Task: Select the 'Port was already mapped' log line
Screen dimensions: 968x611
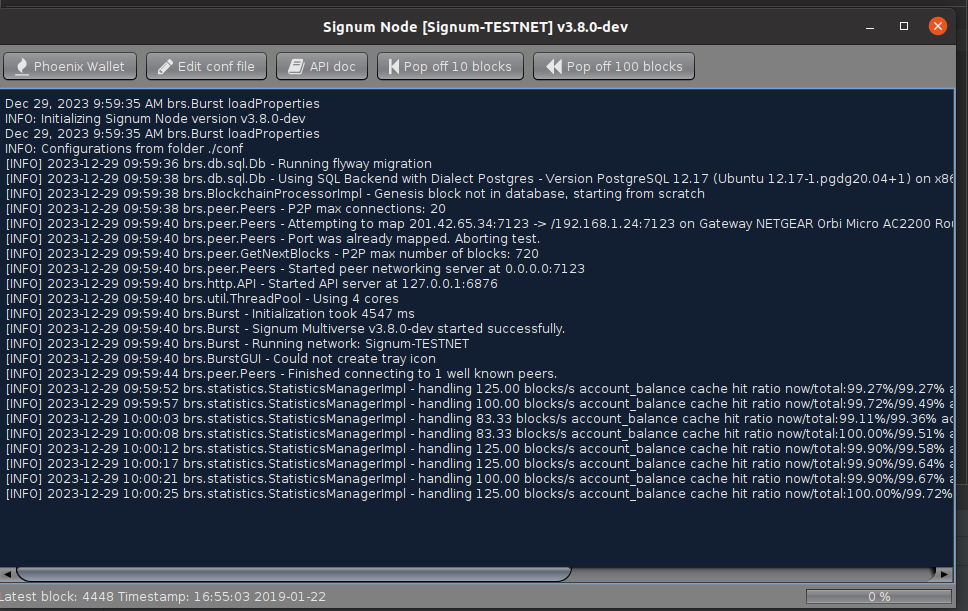Action: (x=272, y=239)
